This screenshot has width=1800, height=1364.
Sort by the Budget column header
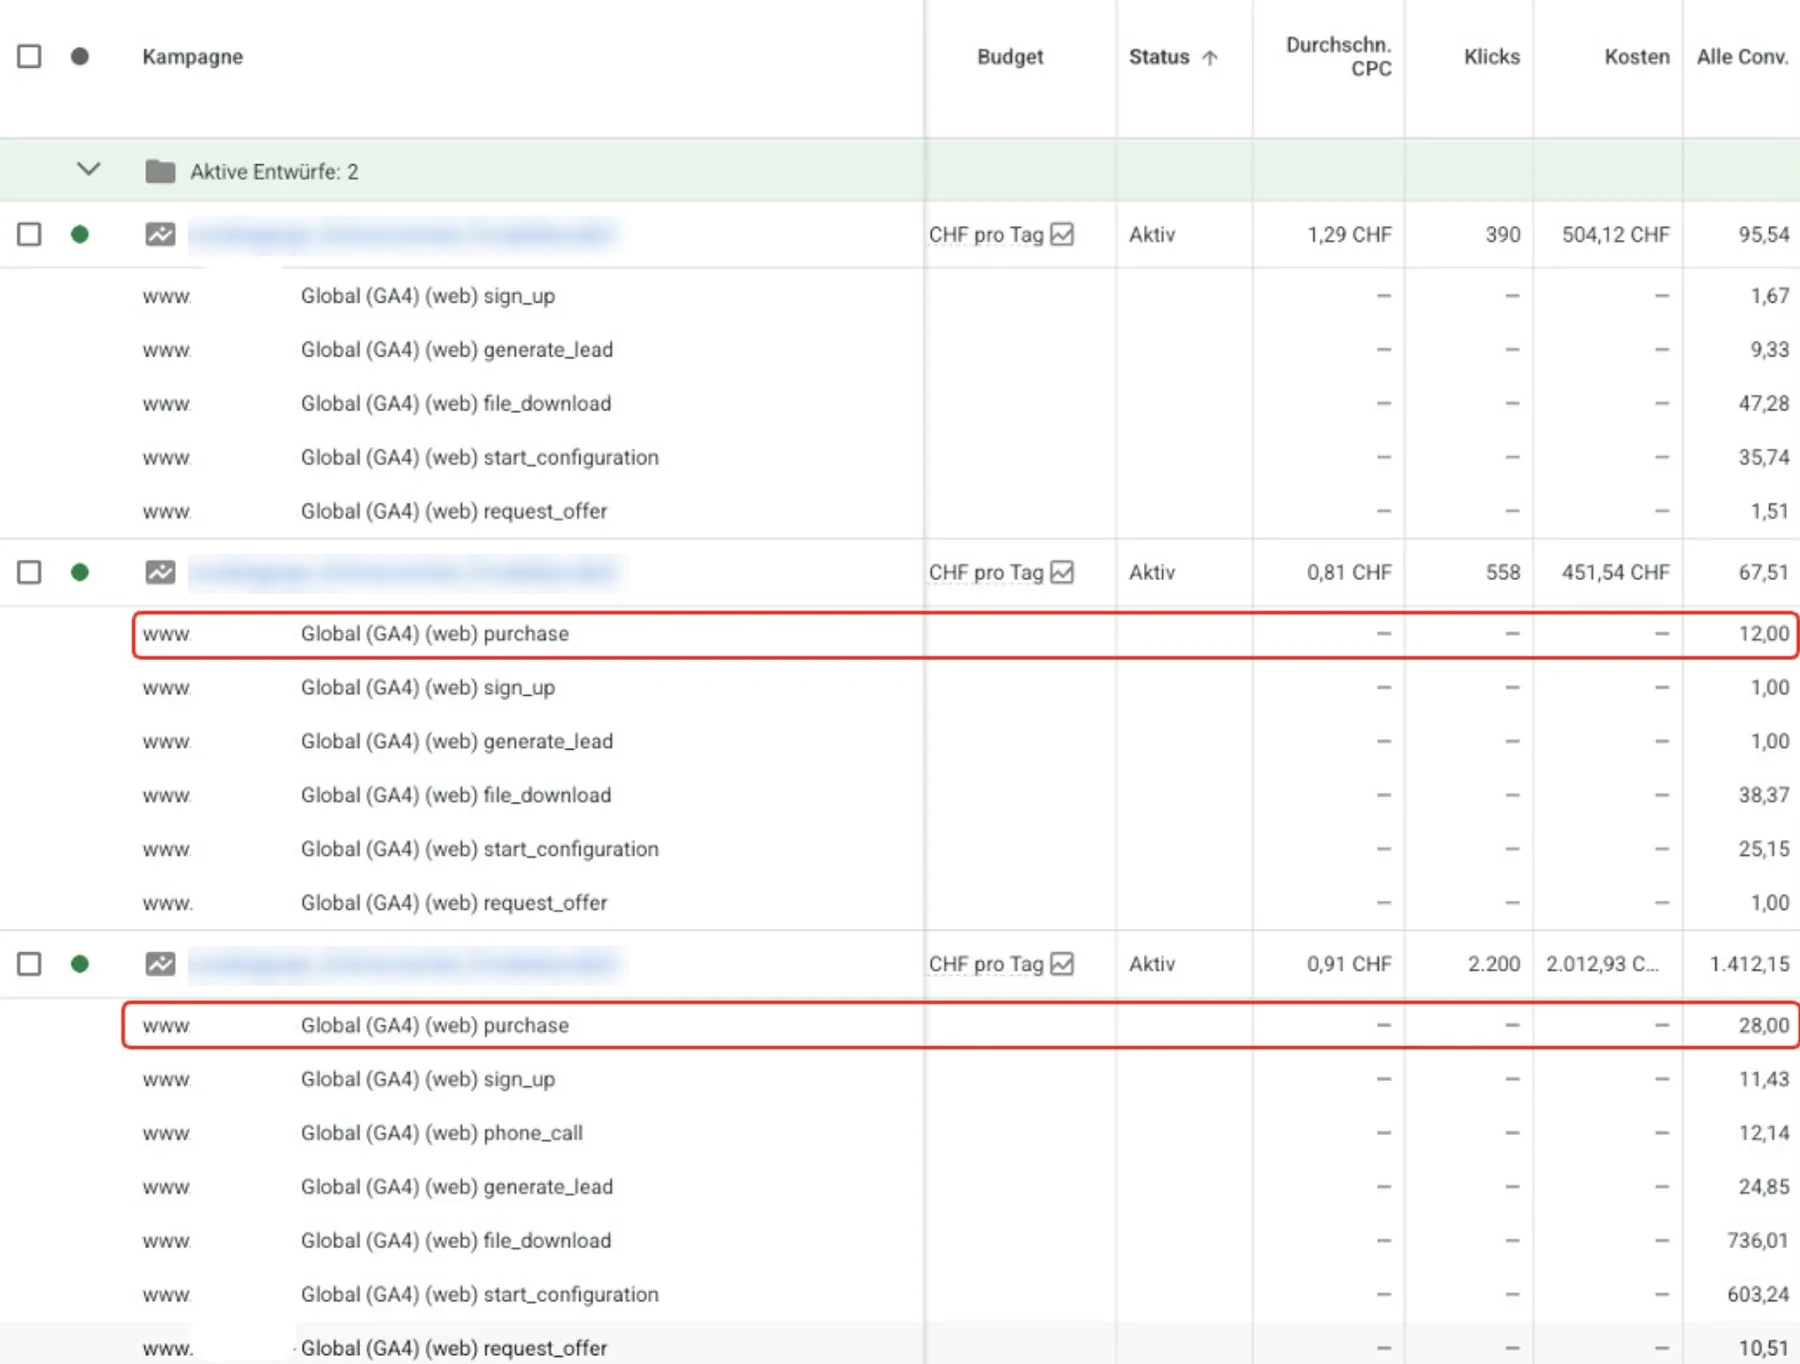[1010, 56]
